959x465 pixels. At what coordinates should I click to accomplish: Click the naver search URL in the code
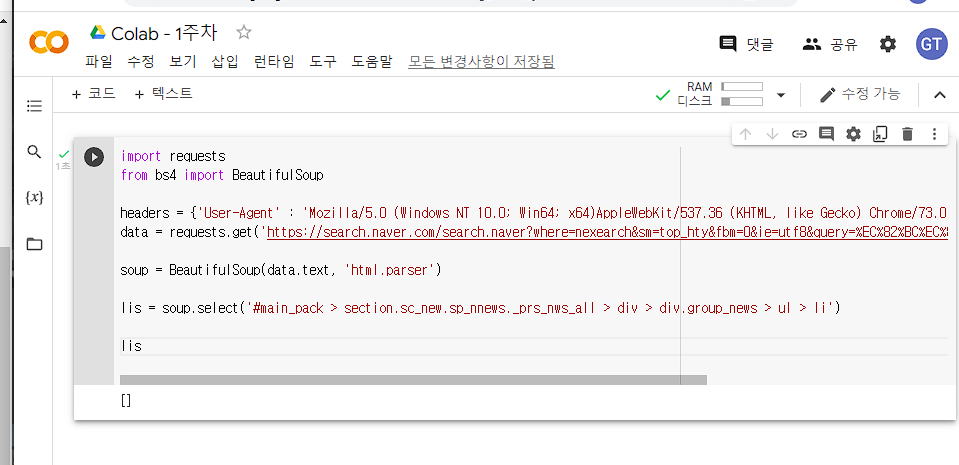pyautogui.click(x=608, y=232)
